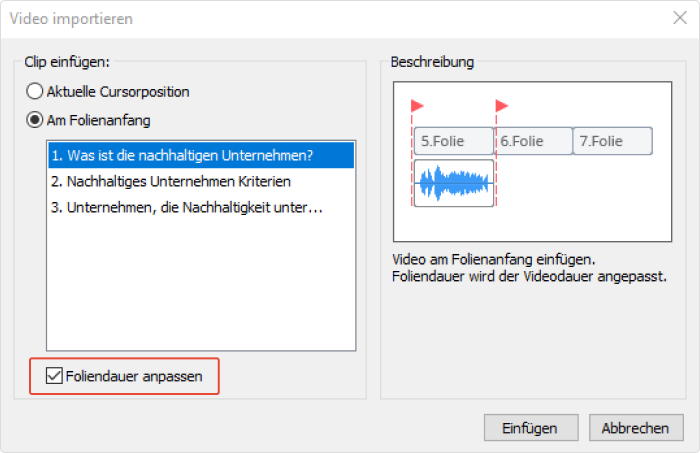Screen dimensions: 700x453
Task: Click the 'Clip einfügen:' group label
Action: (67, 62)
